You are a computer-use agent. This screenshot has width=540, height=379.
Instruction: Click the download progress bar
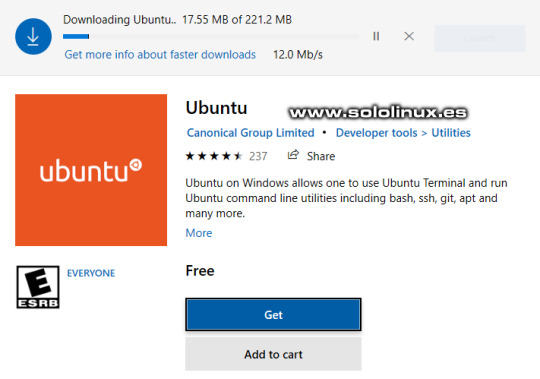(211, 36)
